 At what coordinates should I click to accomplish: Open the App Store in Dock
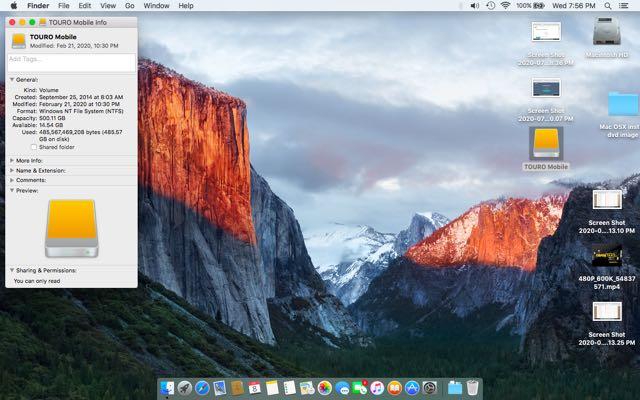pyautogui.click(x=412, y=387)
